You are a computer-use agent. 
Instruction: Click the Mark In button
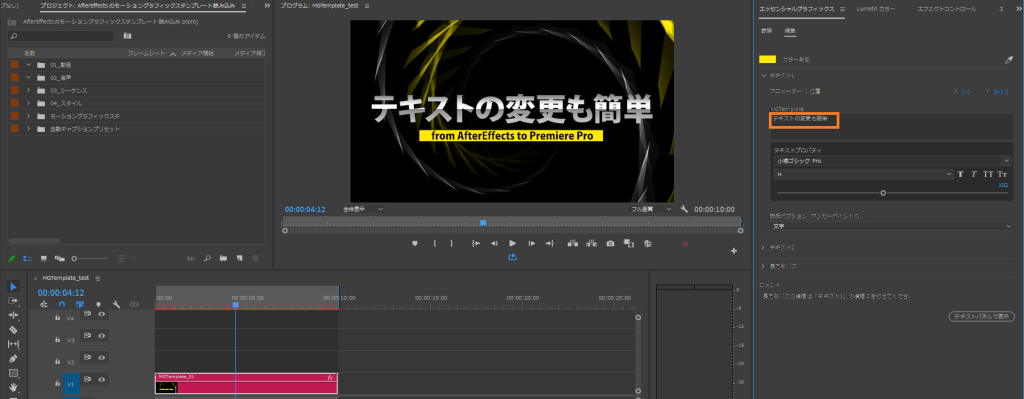434,243
